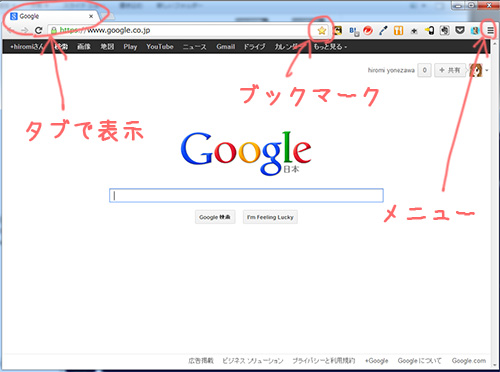500x372 pixels.
Task: Open the プライバシーと利用規約 footer link
Action: point(324,361)
